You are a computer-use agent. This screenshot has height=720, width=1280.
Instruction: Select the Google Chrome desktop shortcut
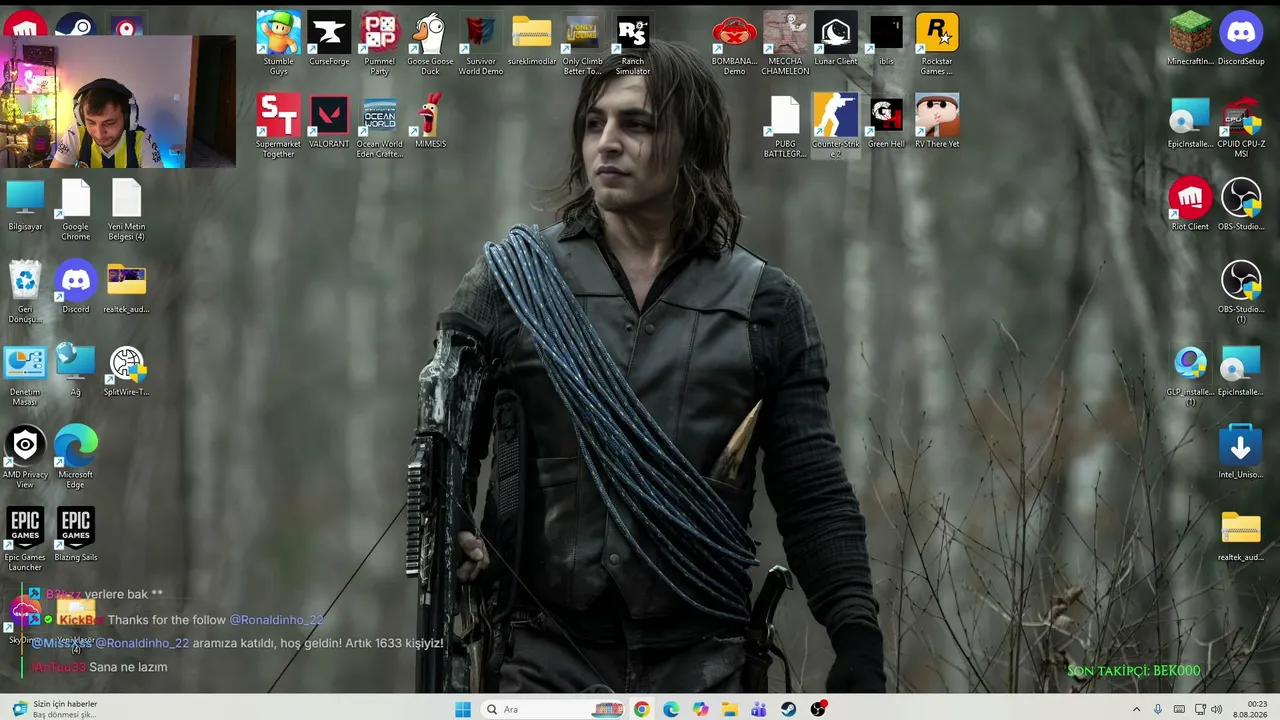(x=76, y=209)
